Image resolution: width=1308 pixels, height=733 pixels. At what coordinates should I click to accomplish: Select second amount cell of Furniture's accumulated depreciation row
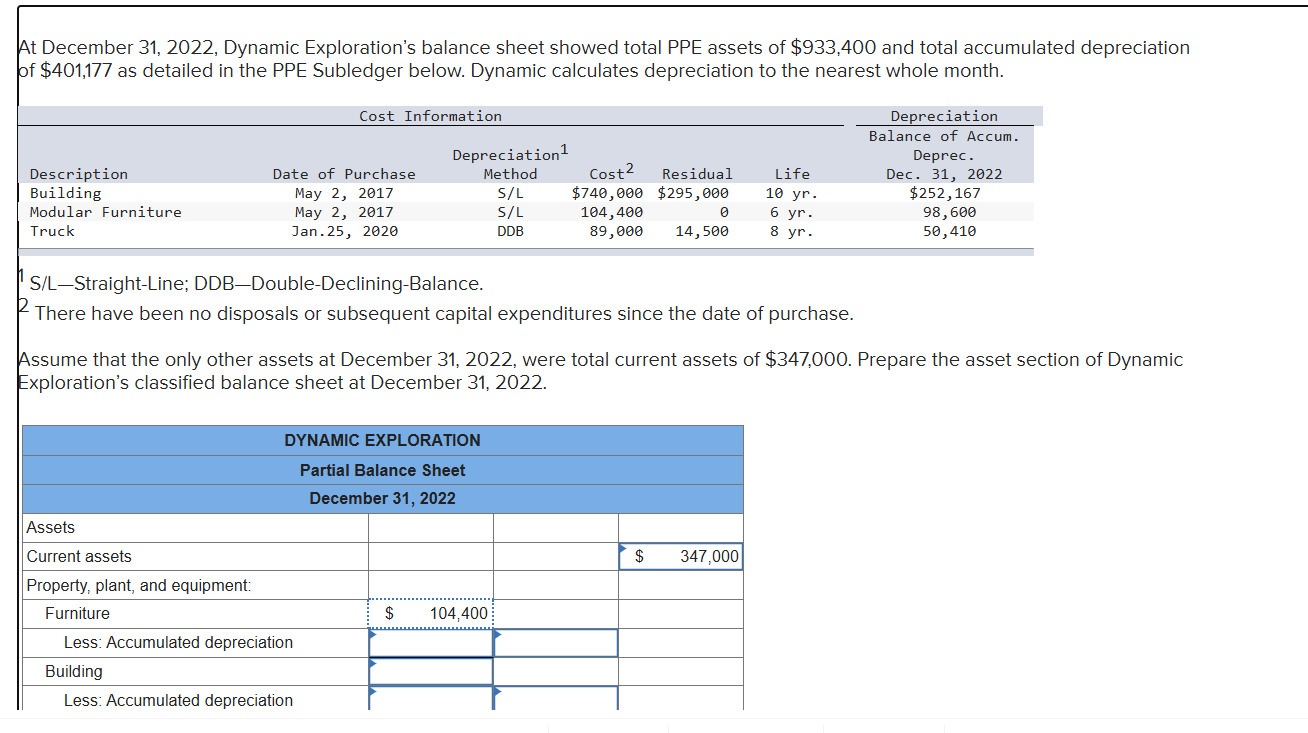555,642
